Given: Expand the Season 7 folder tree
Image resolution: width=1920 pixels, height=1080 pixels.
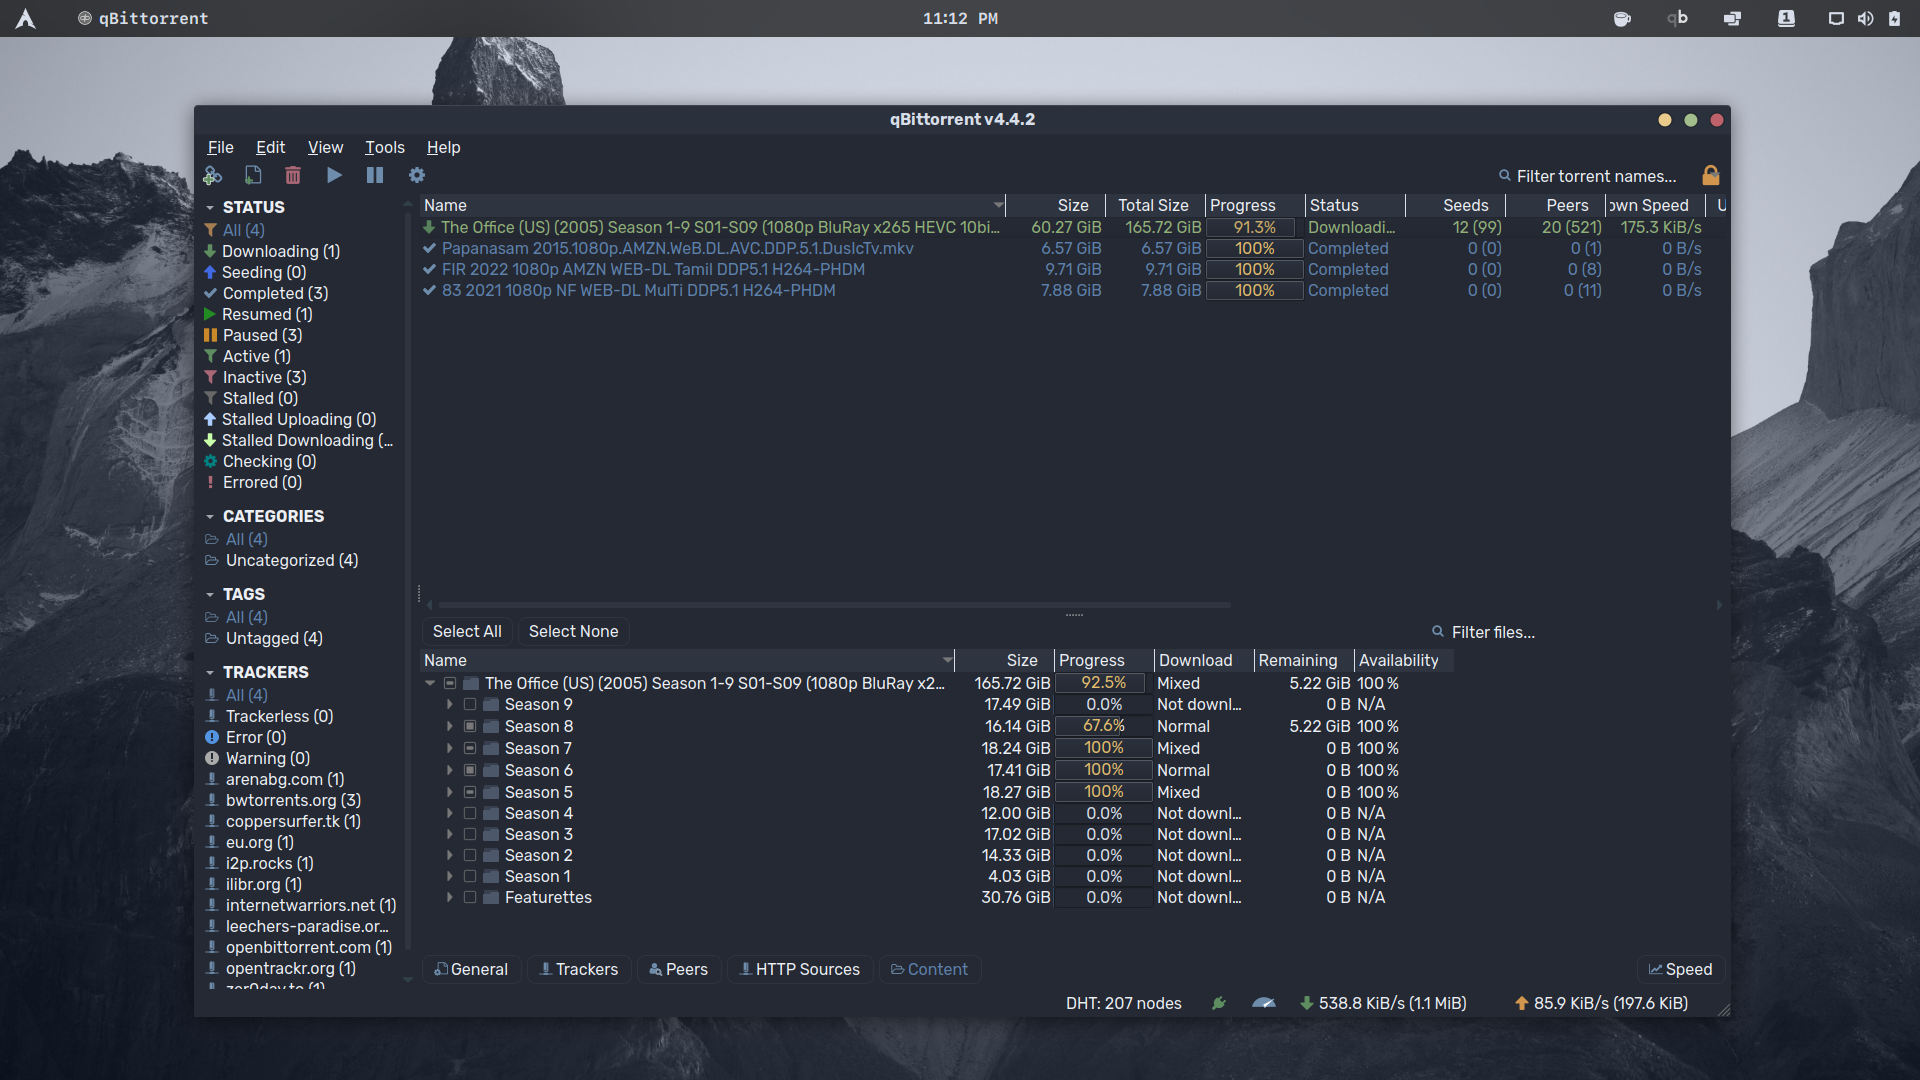Looking at the screenshot, I should click(x=450, y=749).
